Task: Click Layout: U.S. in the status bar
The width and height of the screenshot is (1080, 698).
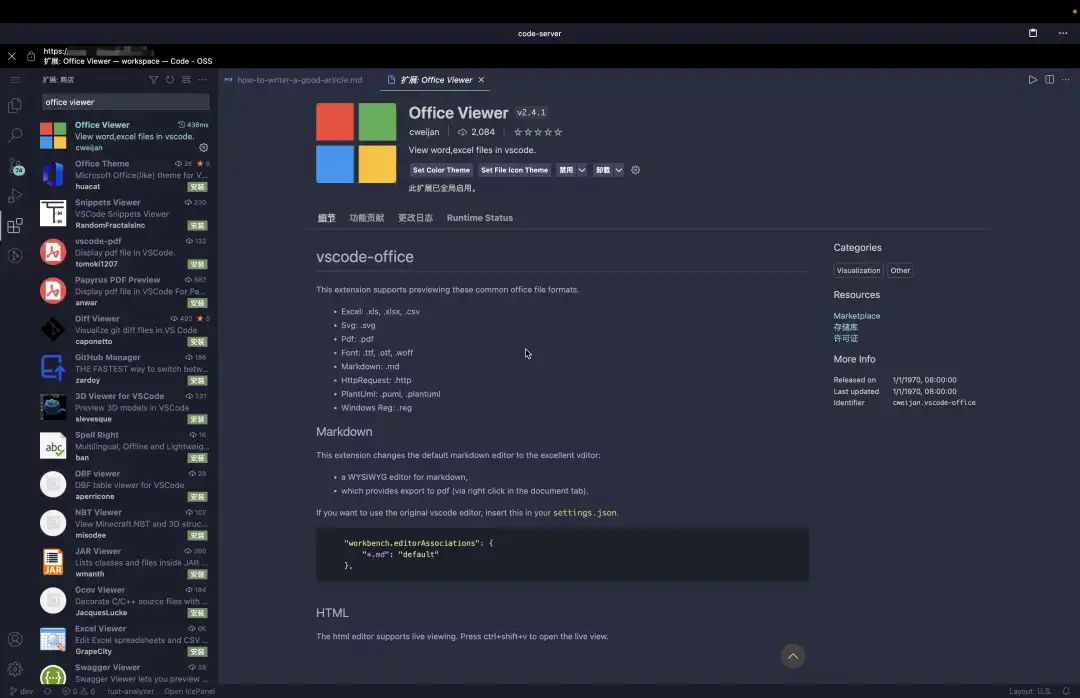Action: coord(1030,691)
